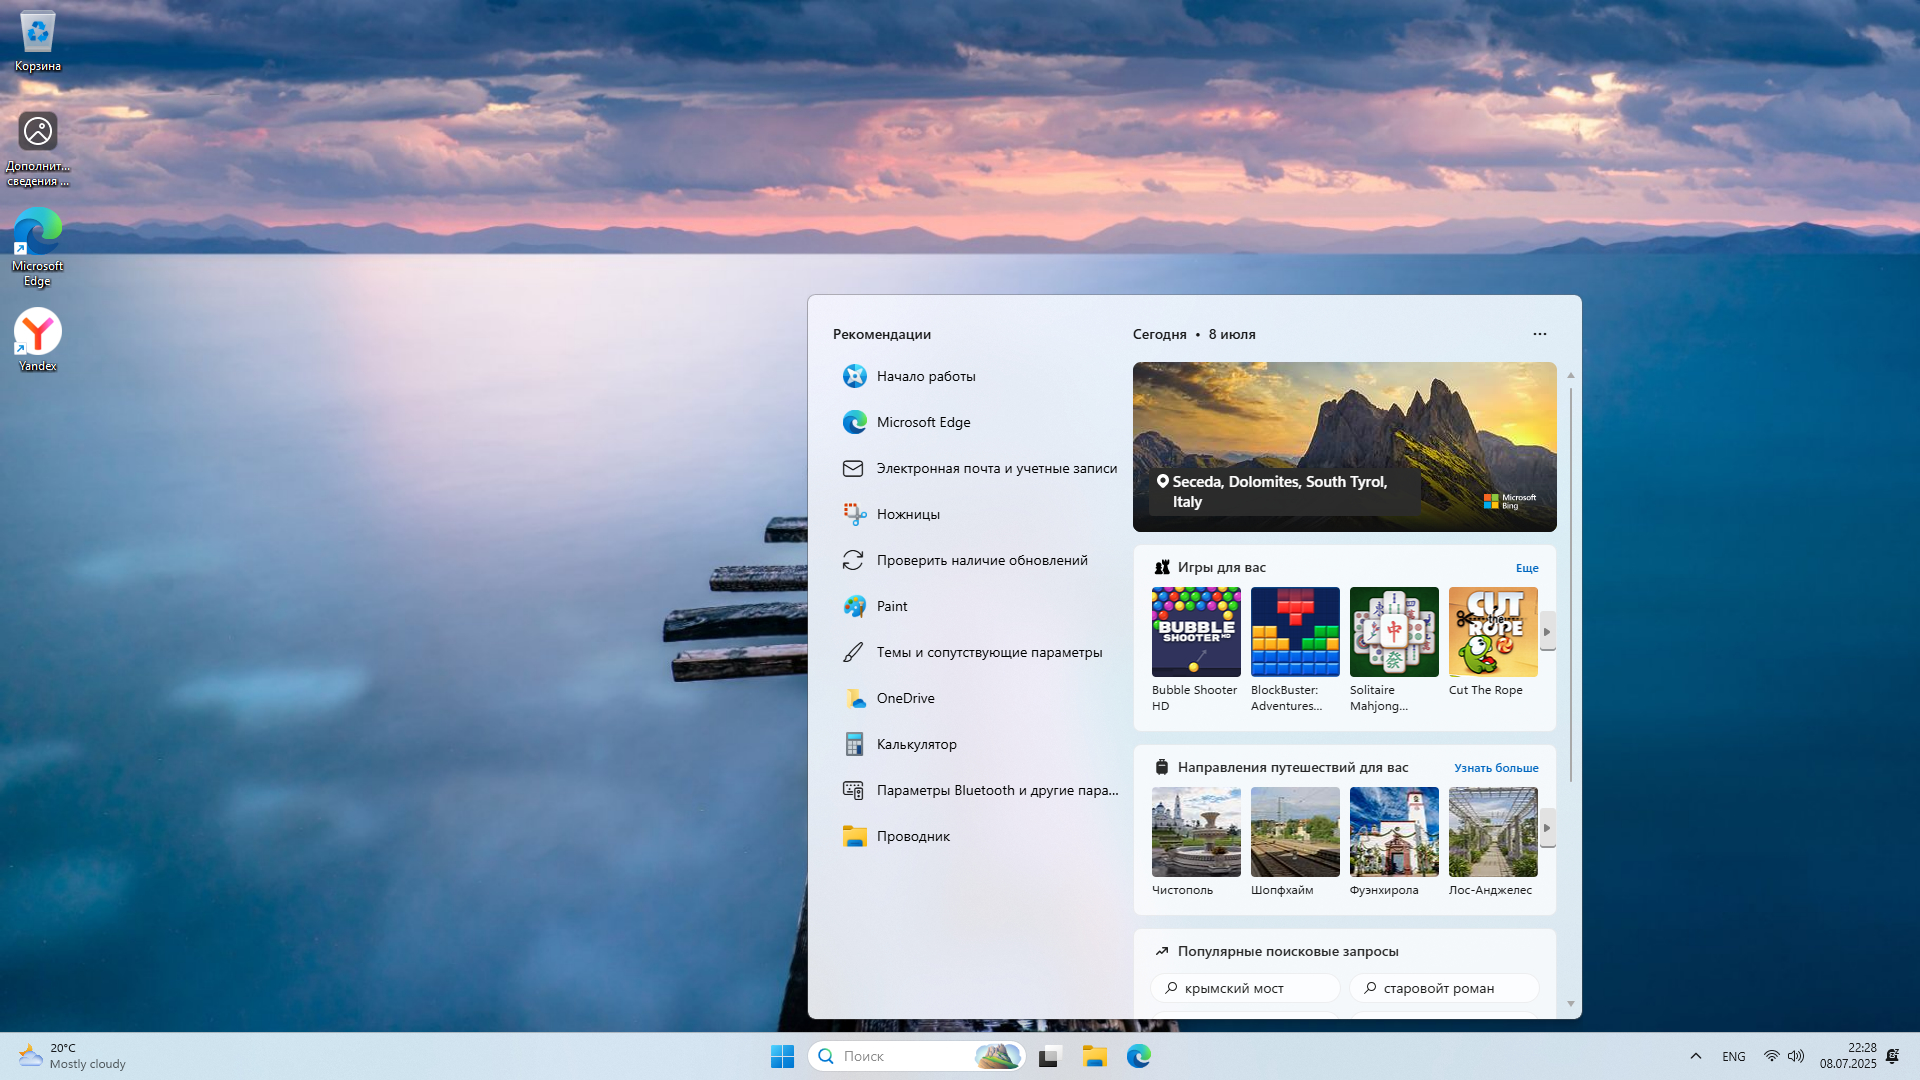
Task: Search for крымский мост popular query
Action: [1245, 988]
